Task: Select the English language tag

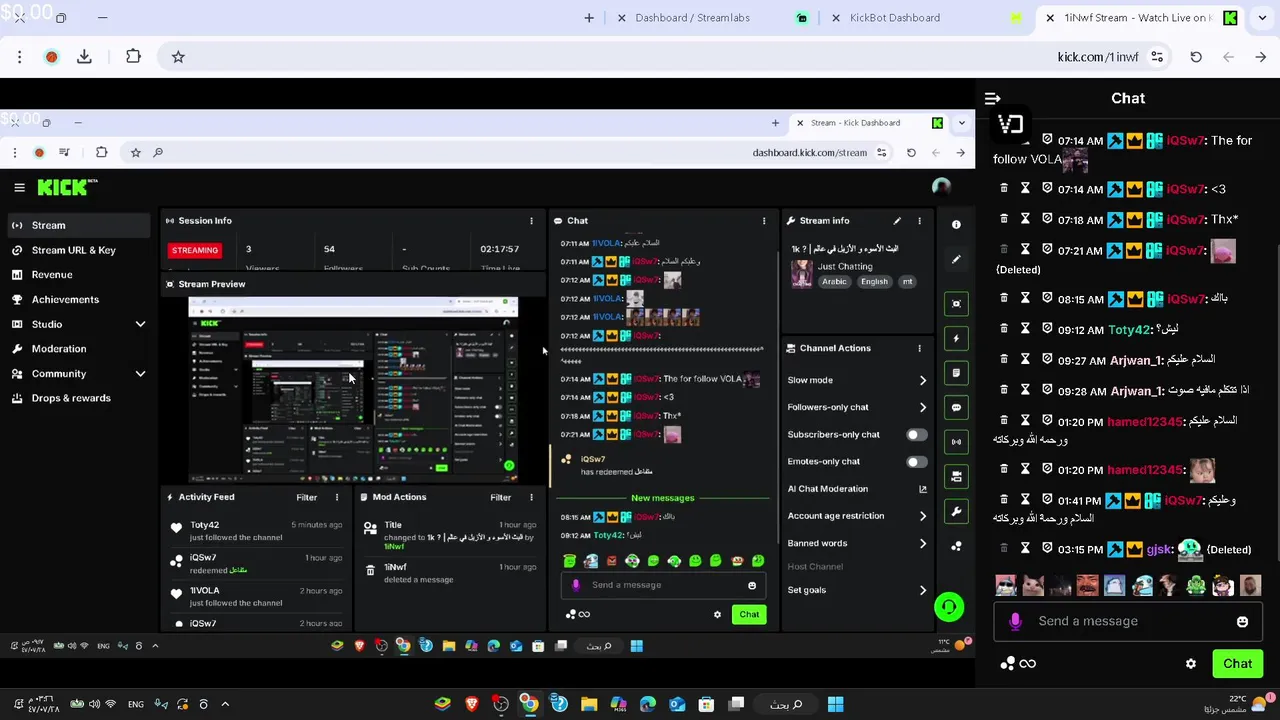Action: pyautogui.click(x=874, y=282)
